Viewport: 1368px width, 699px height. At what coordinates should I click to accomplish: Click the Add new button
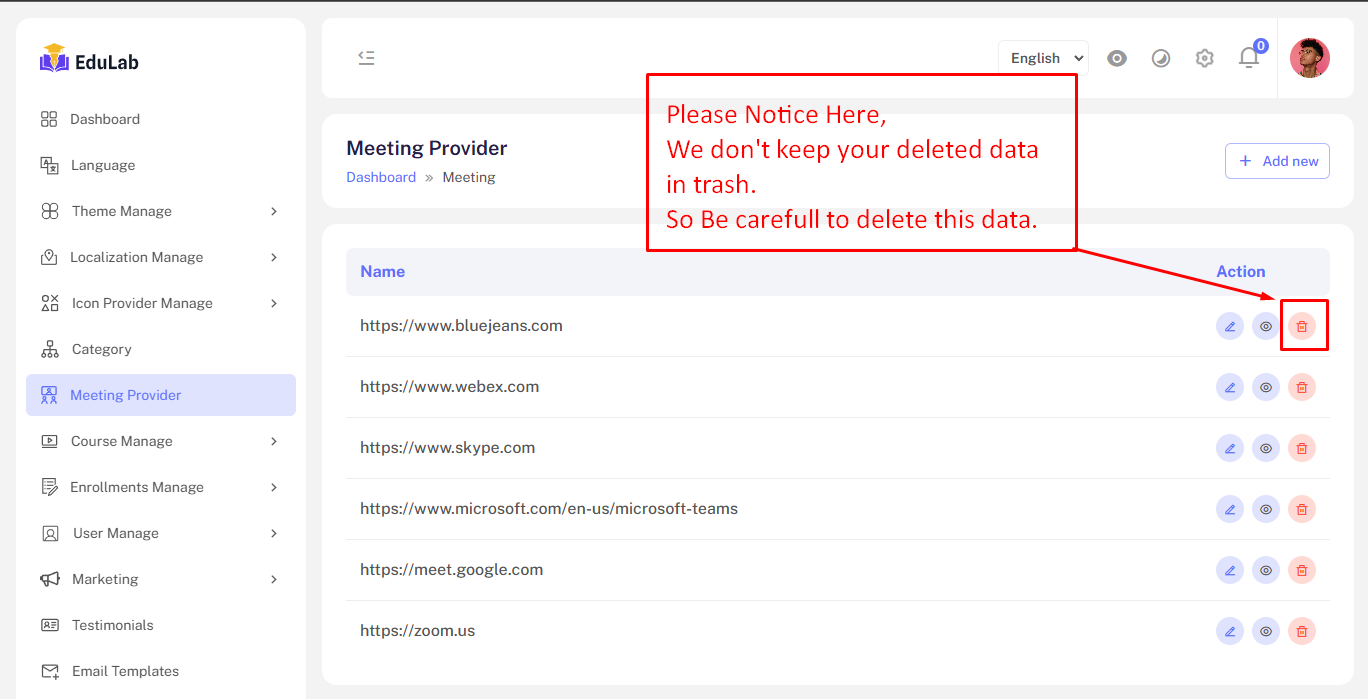(1277, 161)
